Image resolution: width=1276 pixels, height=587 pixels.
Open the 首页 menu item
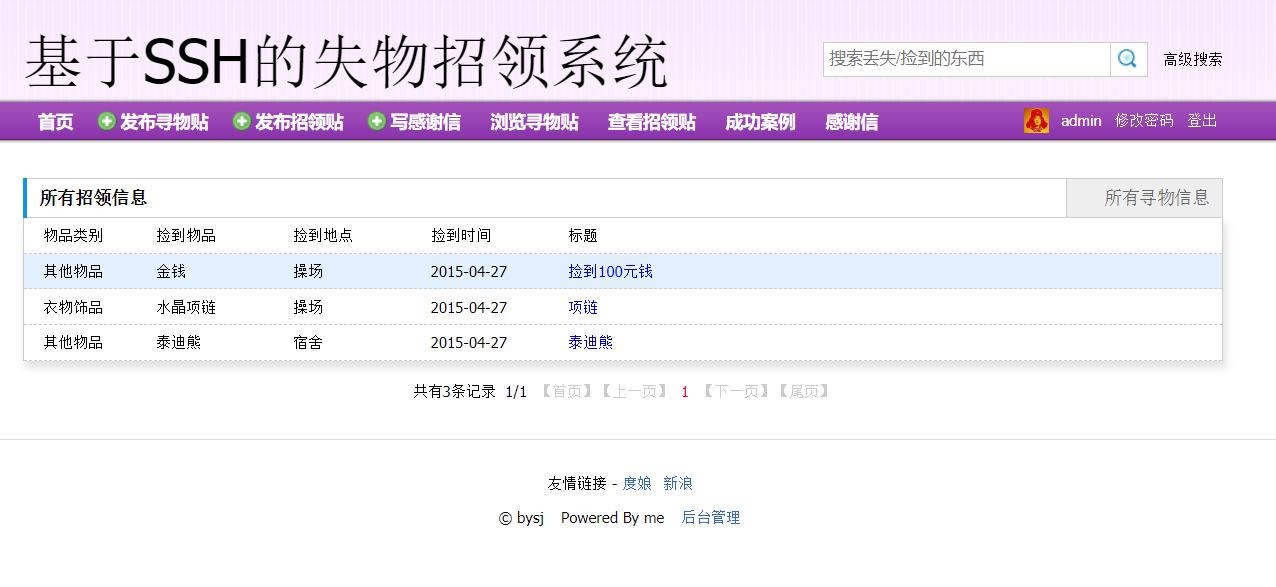[54, 121]
